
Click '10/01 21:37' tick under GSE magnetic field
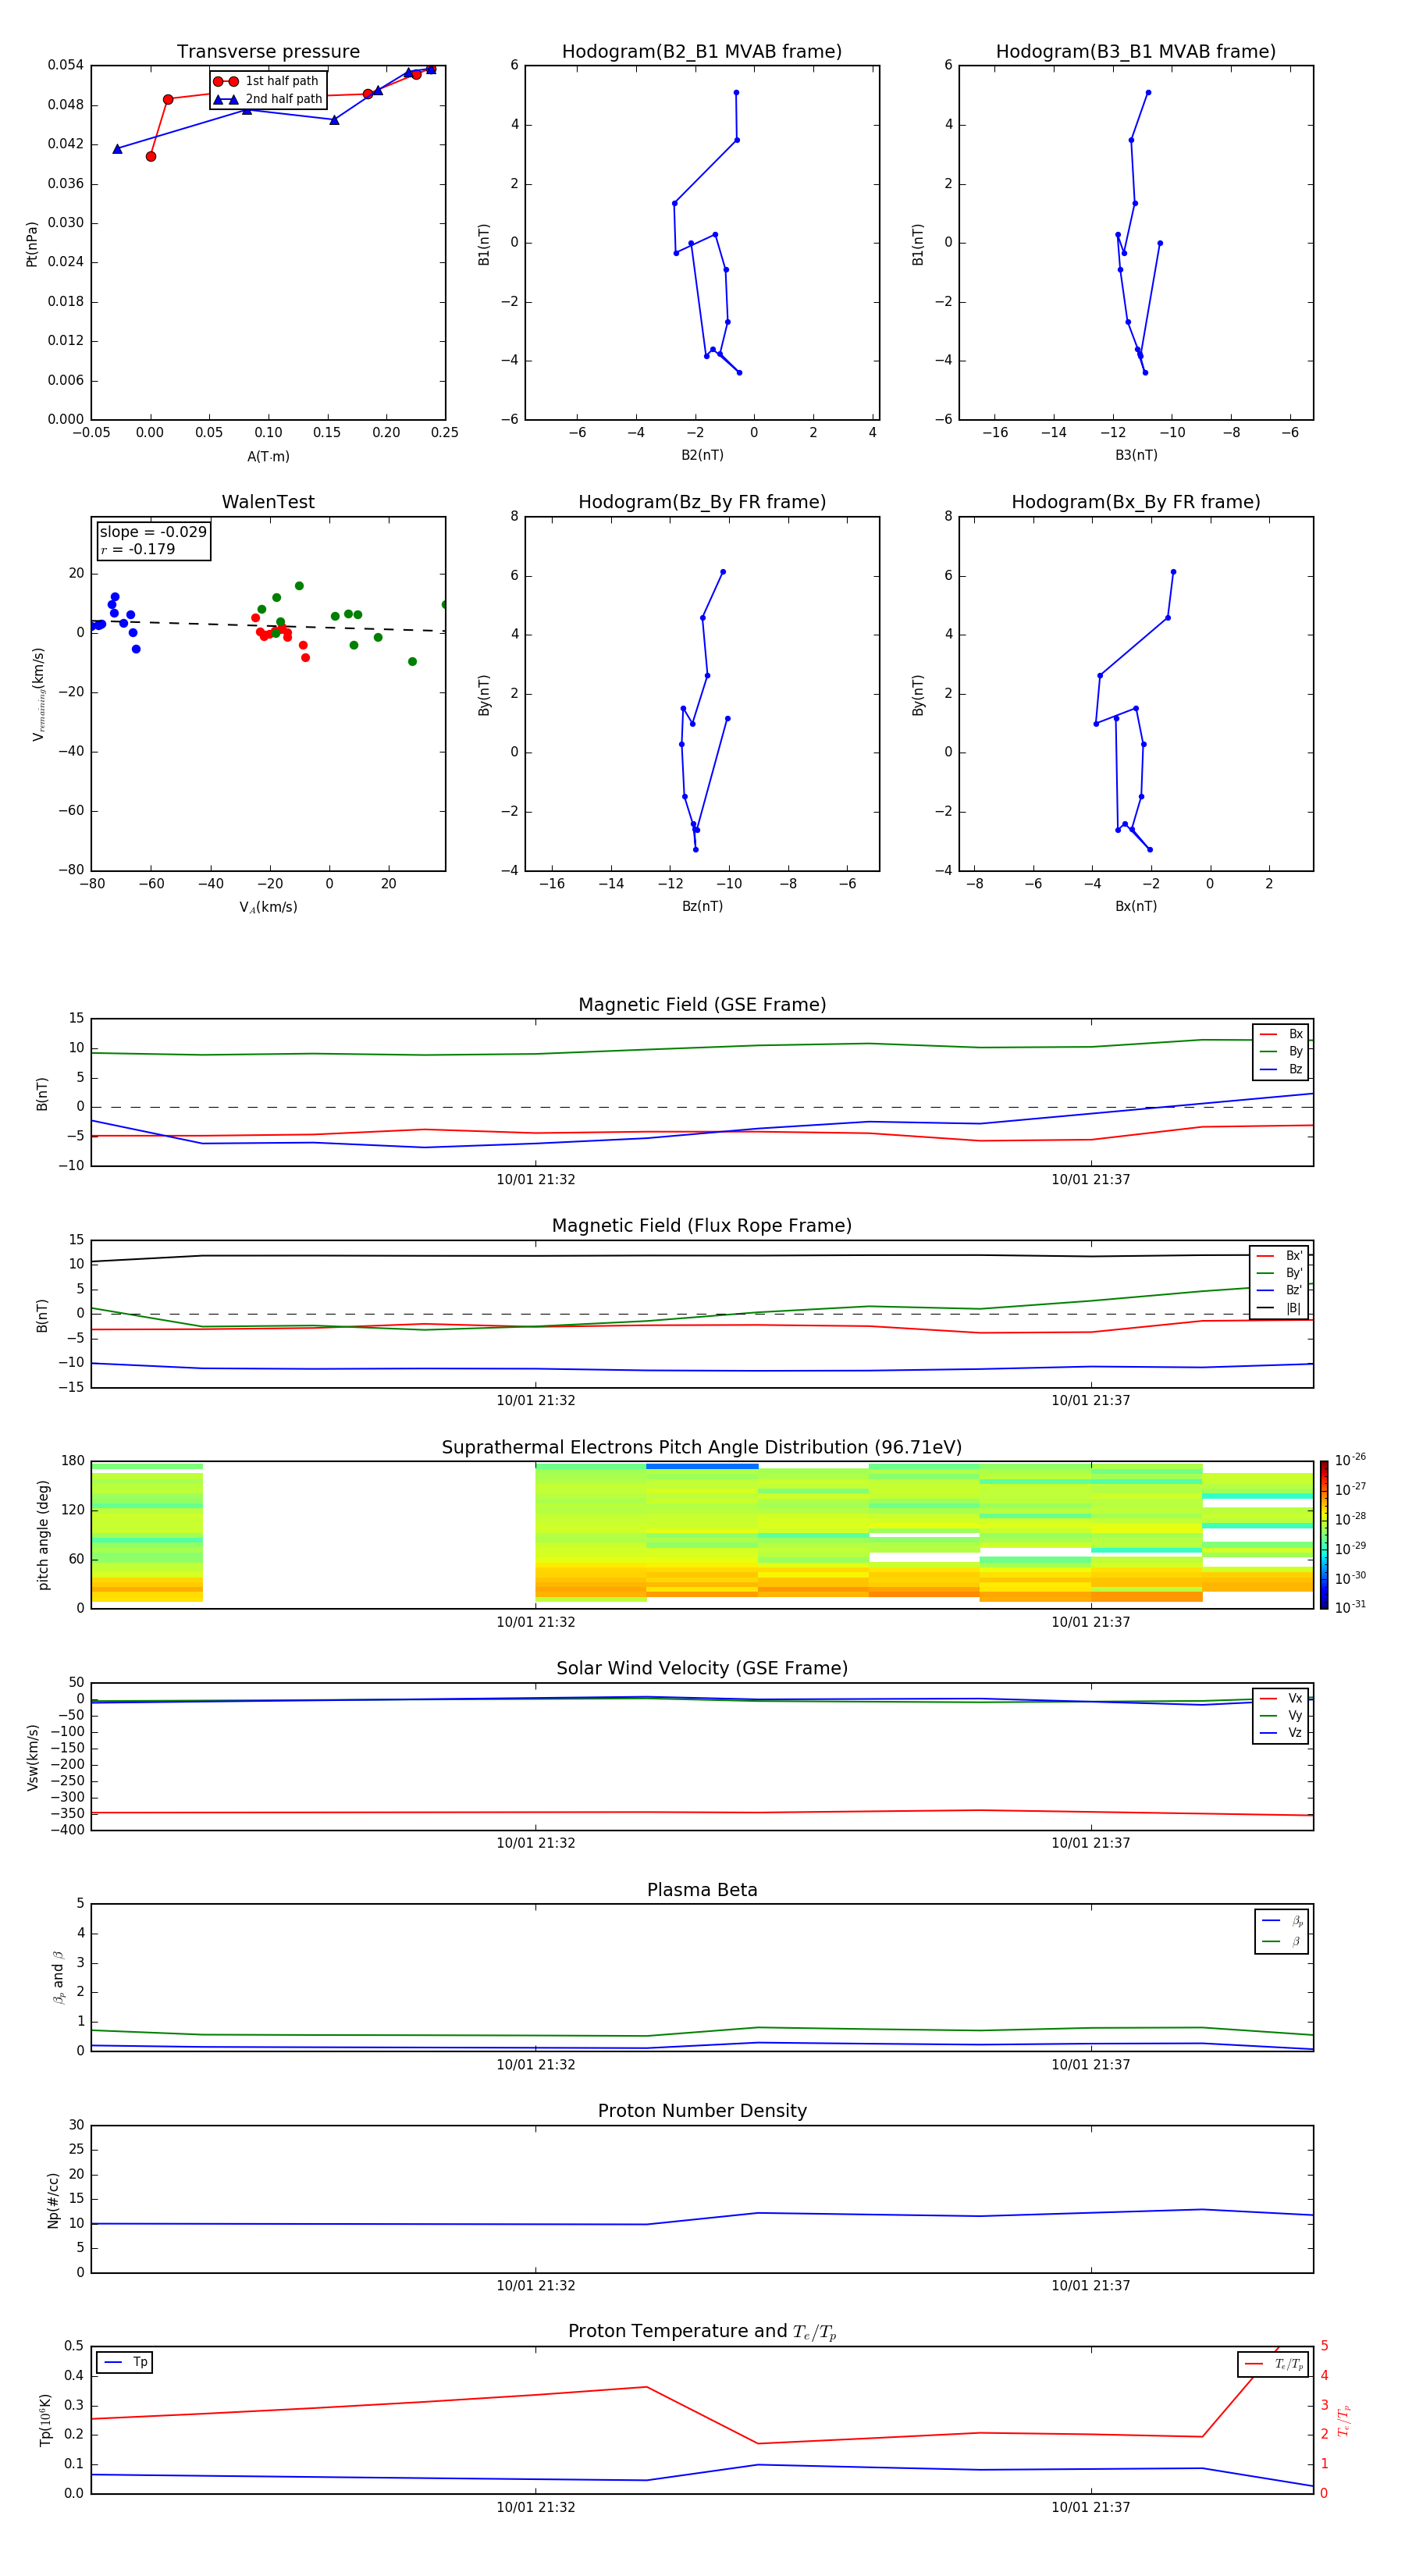click(x=1090, y=1180)
